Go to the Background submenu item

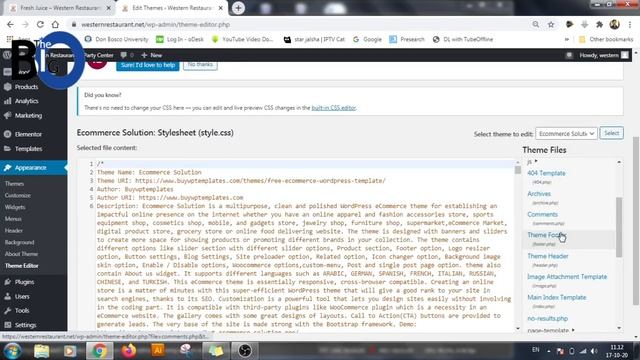pyautogui.click(x=20, y=242)
